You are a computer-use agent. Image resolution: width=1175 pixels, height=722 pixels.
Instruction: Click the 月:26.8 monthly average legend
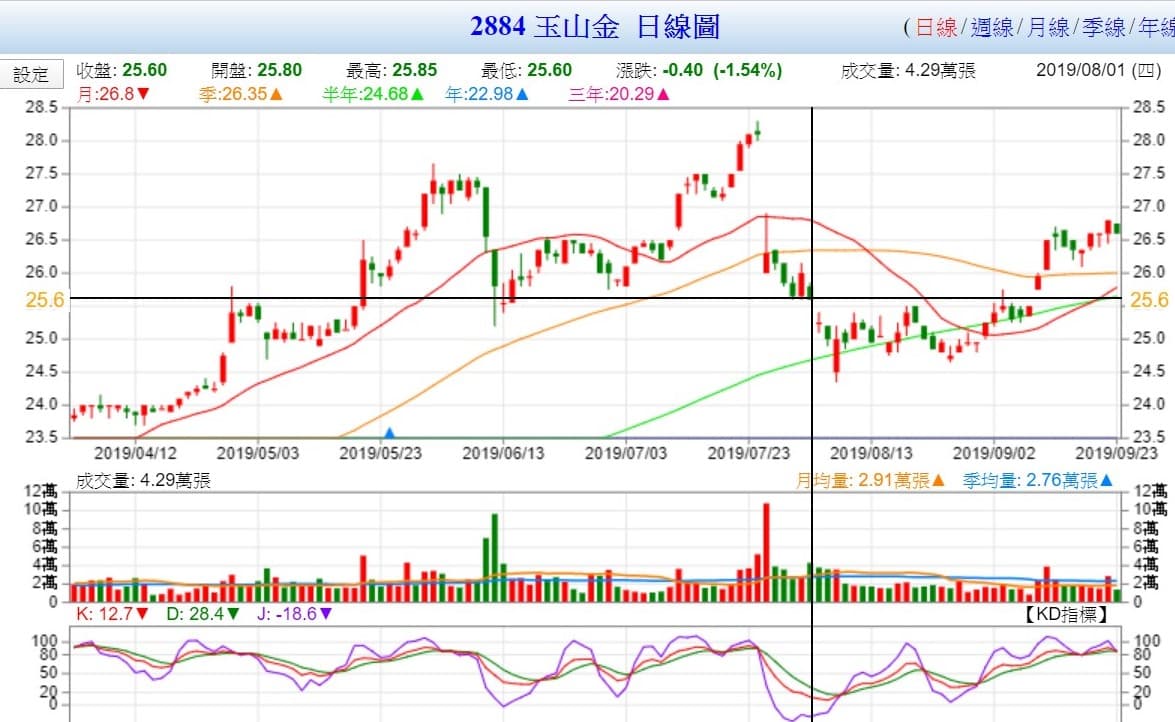click(x=113, y=94)
